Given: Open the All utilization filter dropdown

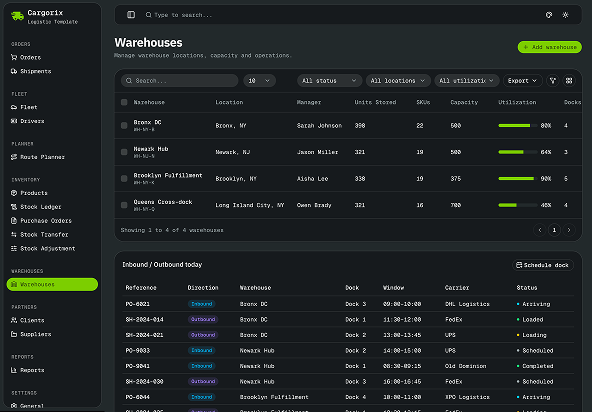Looking at the screenshot, I should click(467, 80).
